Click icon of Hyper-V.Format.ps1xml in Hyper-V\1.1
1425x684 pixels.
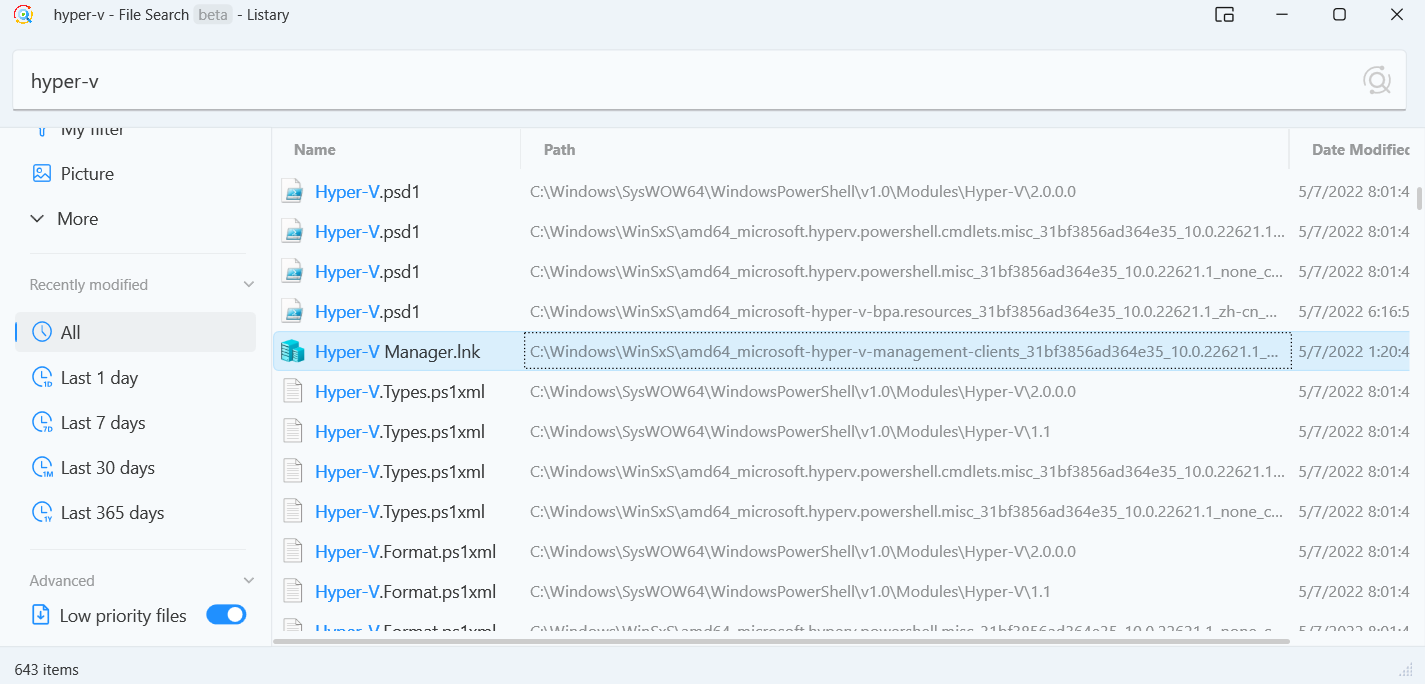click(x=292, y=591)
